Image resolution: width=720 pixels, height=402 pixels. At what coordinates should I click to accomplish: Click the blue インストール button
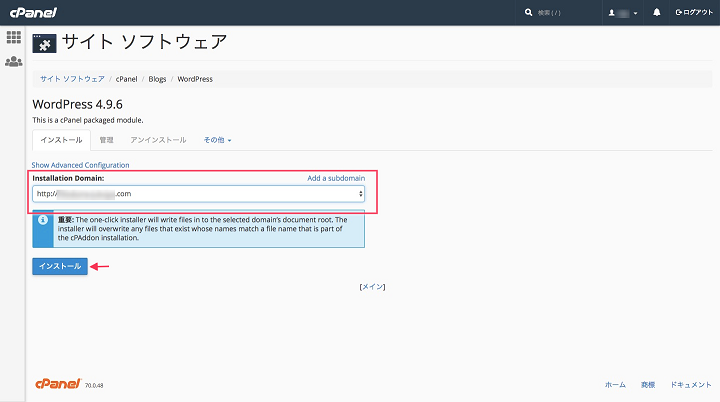60,266
